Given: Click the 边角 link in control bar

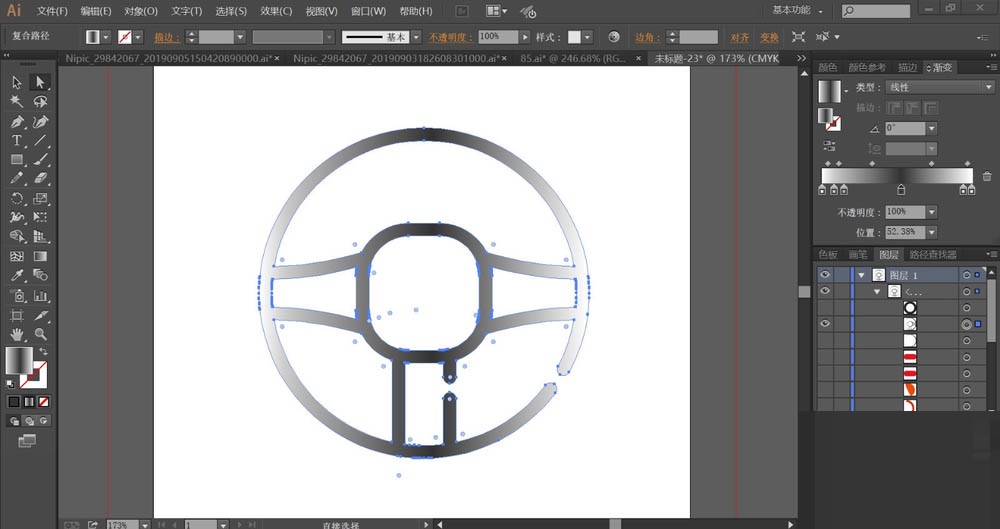Looking at the screenshot, I should point(647,38).
